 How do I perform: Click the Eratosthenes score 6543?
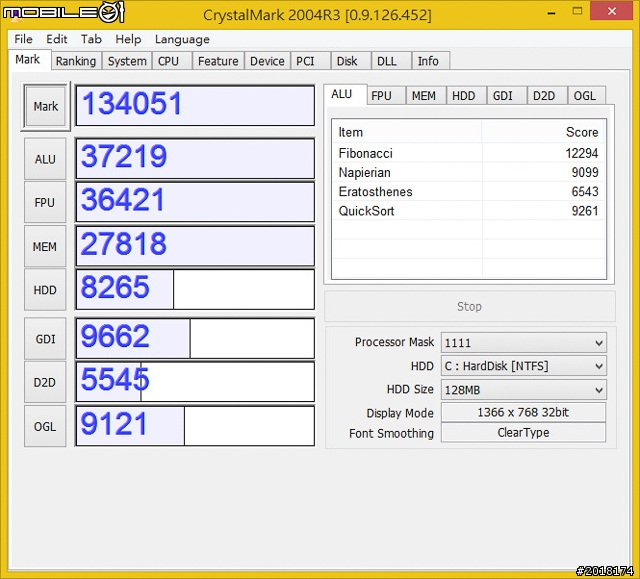[585, 191]
